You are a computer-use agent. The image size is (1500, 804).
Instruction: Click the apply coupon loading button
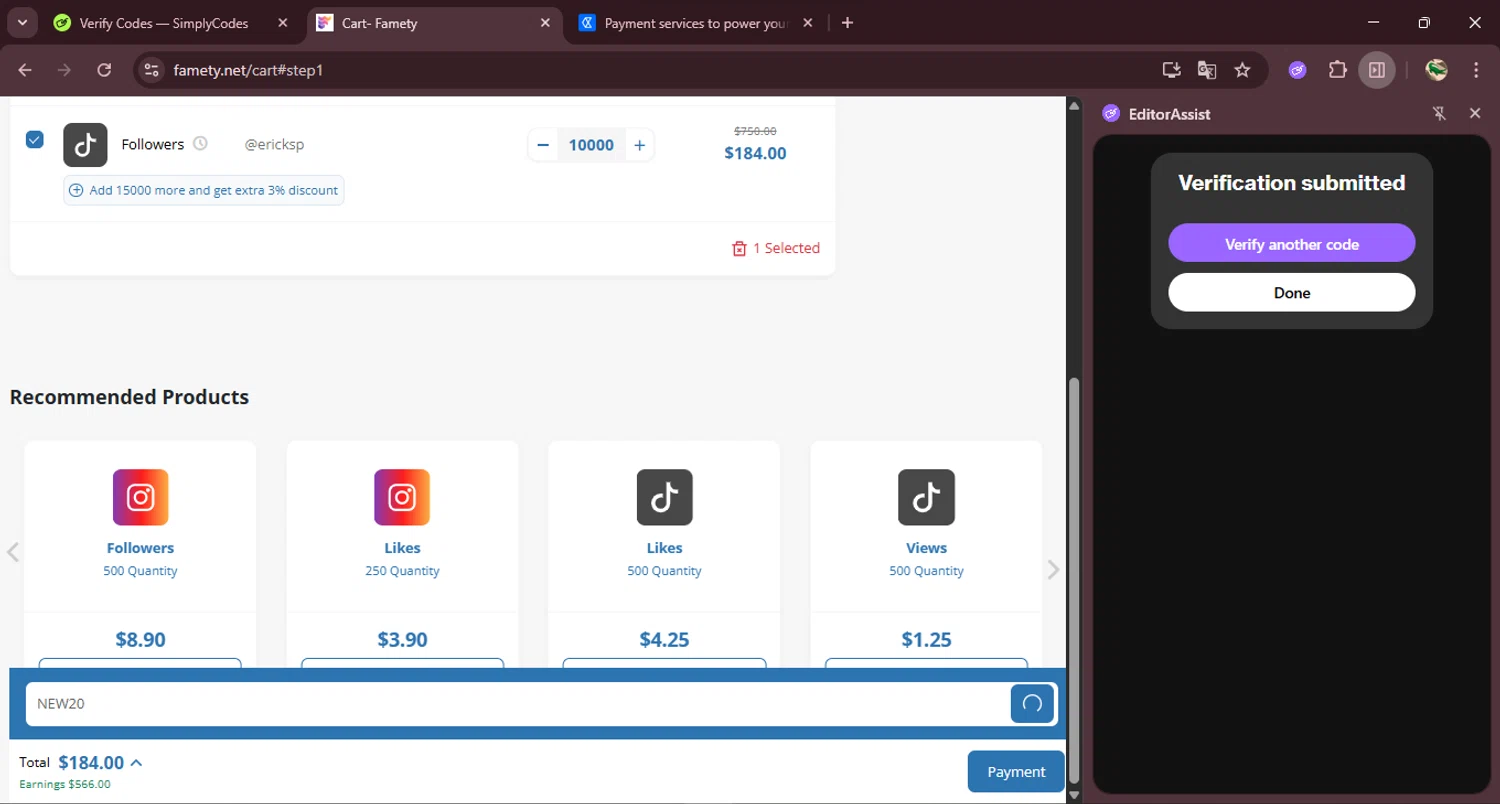(1032, 704)
